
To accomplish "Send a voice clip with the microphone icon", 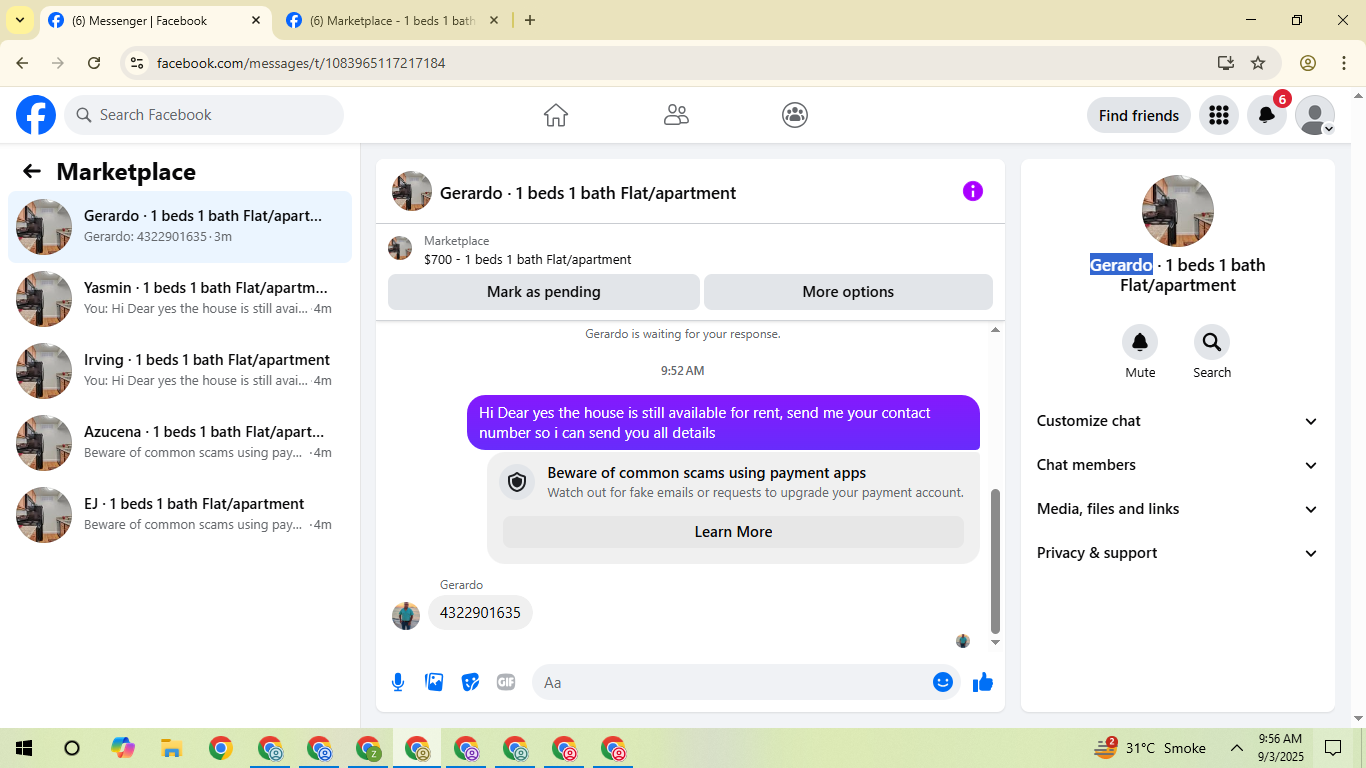I will [398, 682].
